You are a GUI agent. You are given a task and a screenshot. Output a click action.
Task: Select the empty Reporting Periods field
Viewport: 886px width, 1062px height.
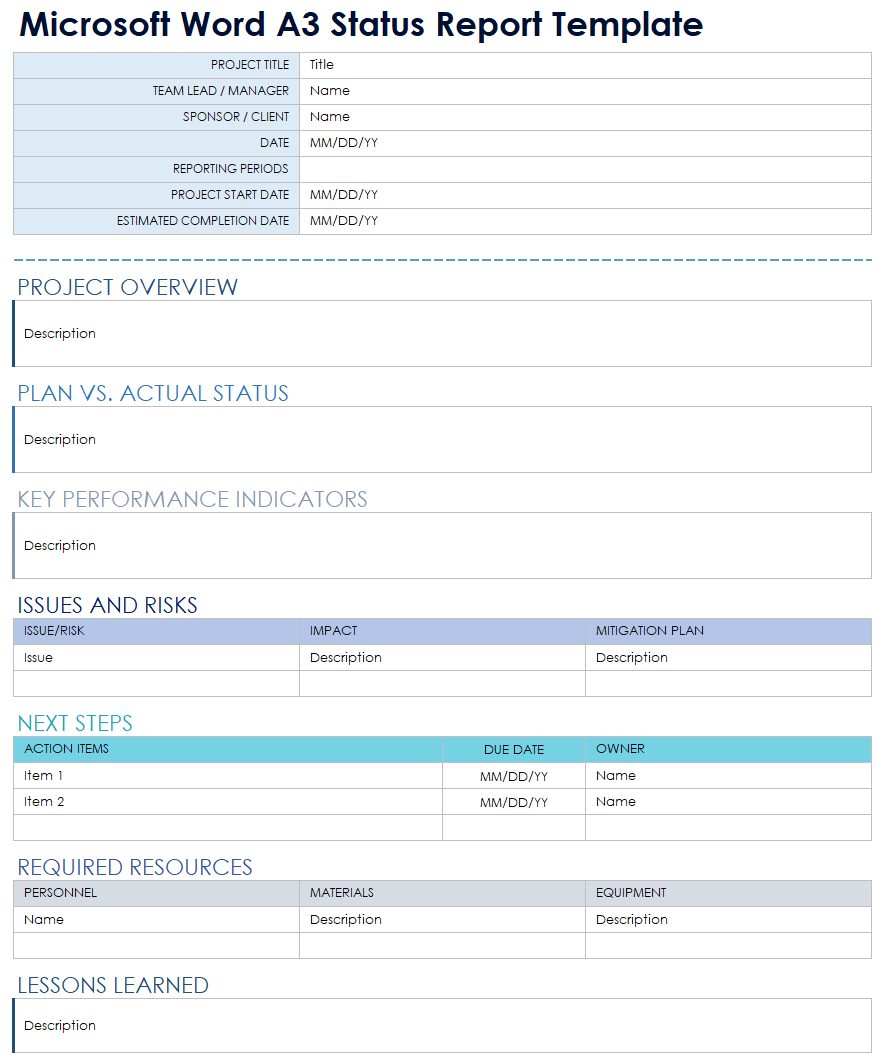tap(584, 169)
